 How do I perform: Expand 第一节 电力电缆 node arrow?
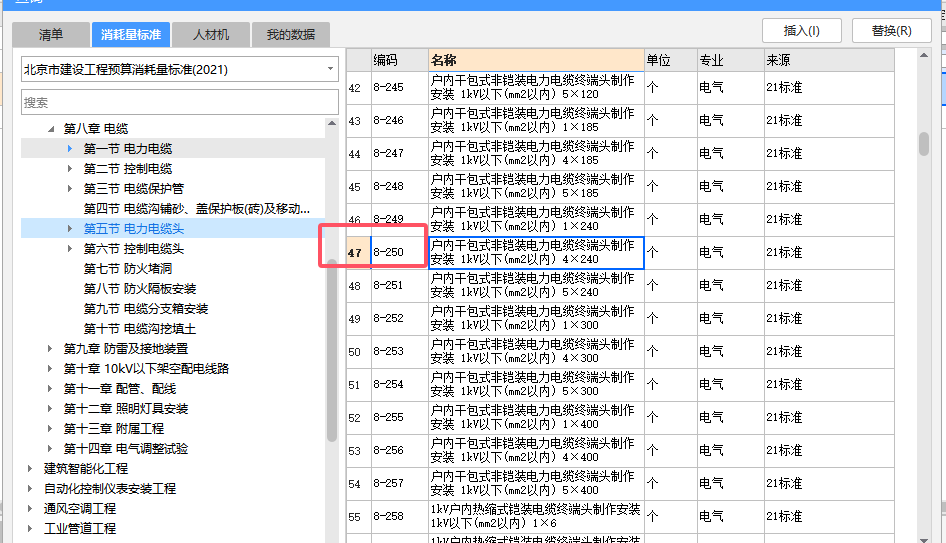click(70, 148)
